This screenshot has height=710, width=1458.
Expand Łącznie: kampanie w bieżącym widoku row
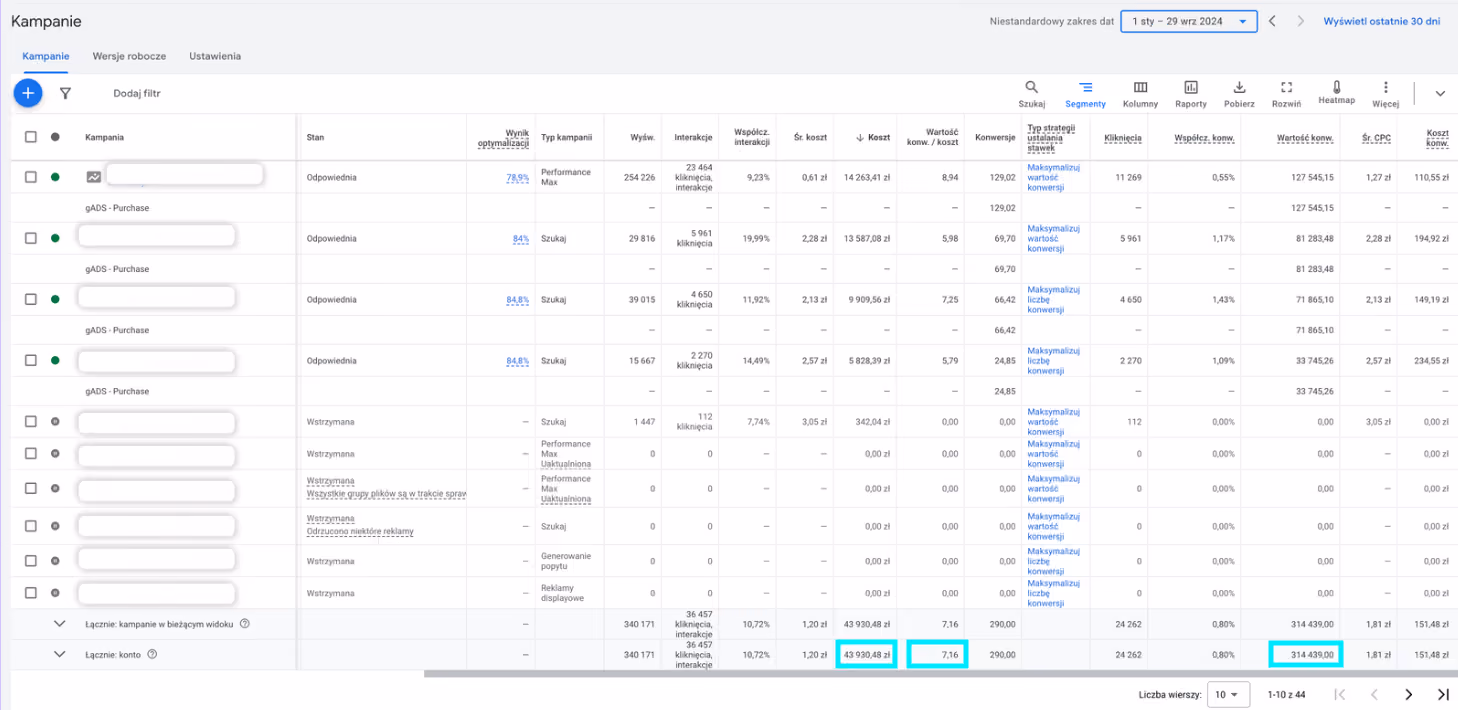coord(59,624)
